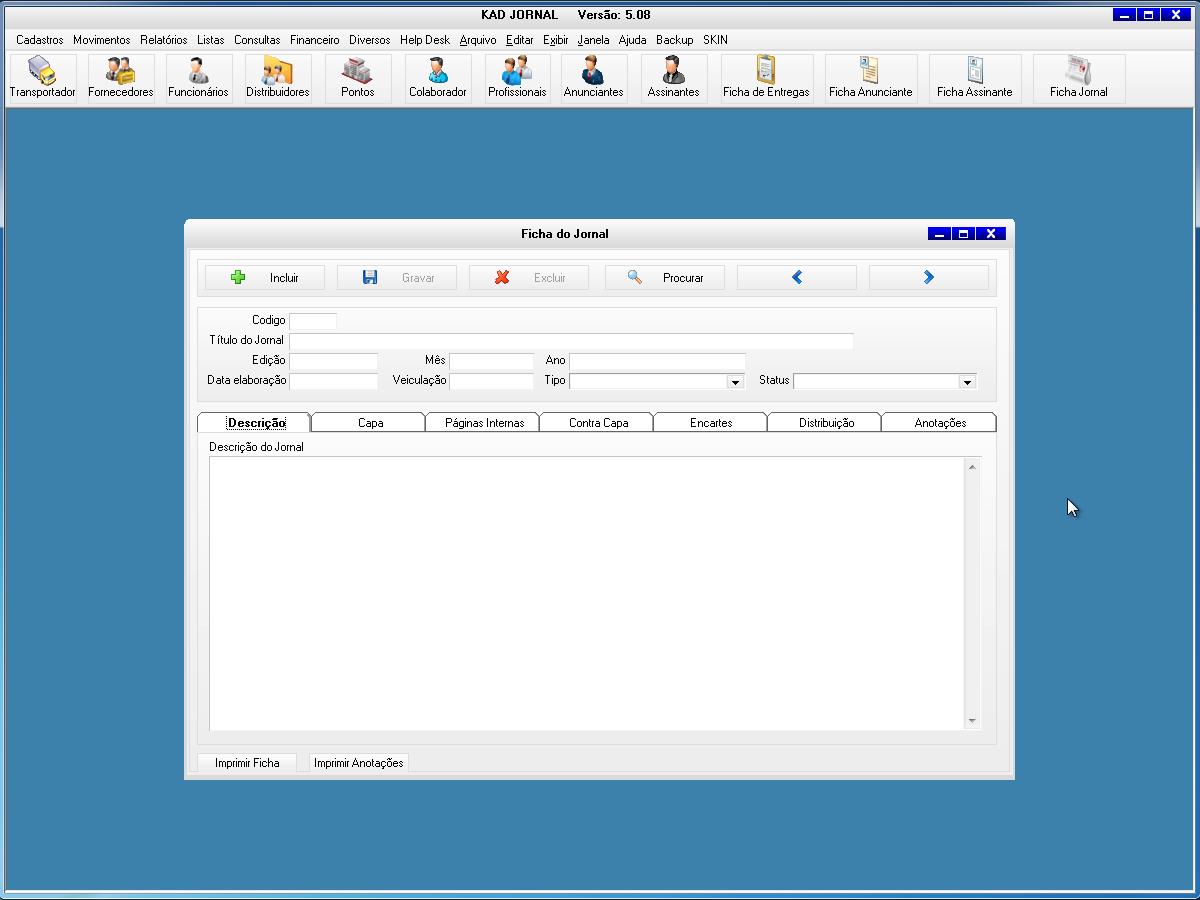Screen dimensions: 1200x900
Task: Launch Ficha Assinante from toolbar
Action: (x=974, y=78)
